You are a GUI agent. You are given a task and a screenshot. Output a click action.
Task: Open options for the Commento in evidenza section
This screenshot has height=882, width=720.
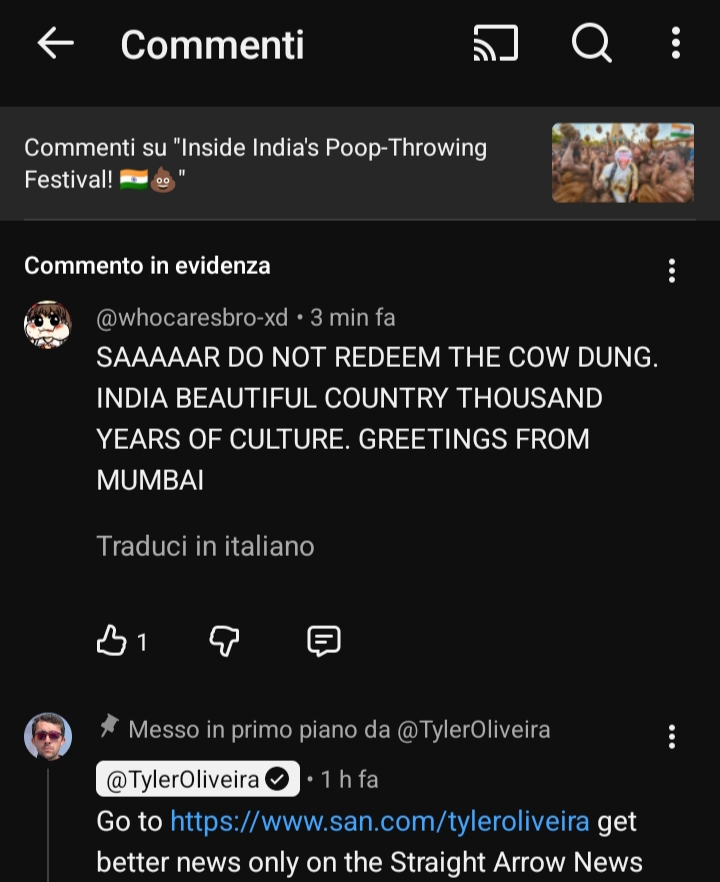click(x=672, y=271)
